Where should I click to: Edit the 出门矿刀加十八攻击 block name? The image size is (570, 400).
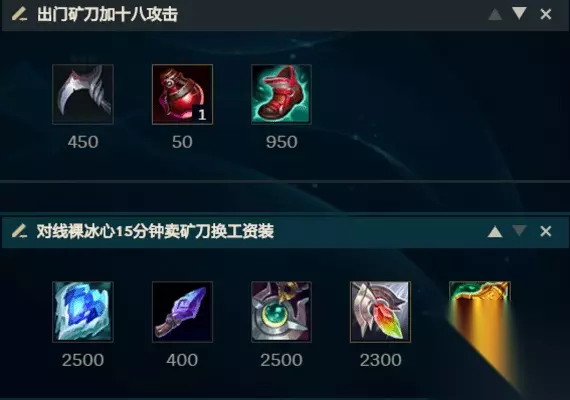(x=19, y=14)
